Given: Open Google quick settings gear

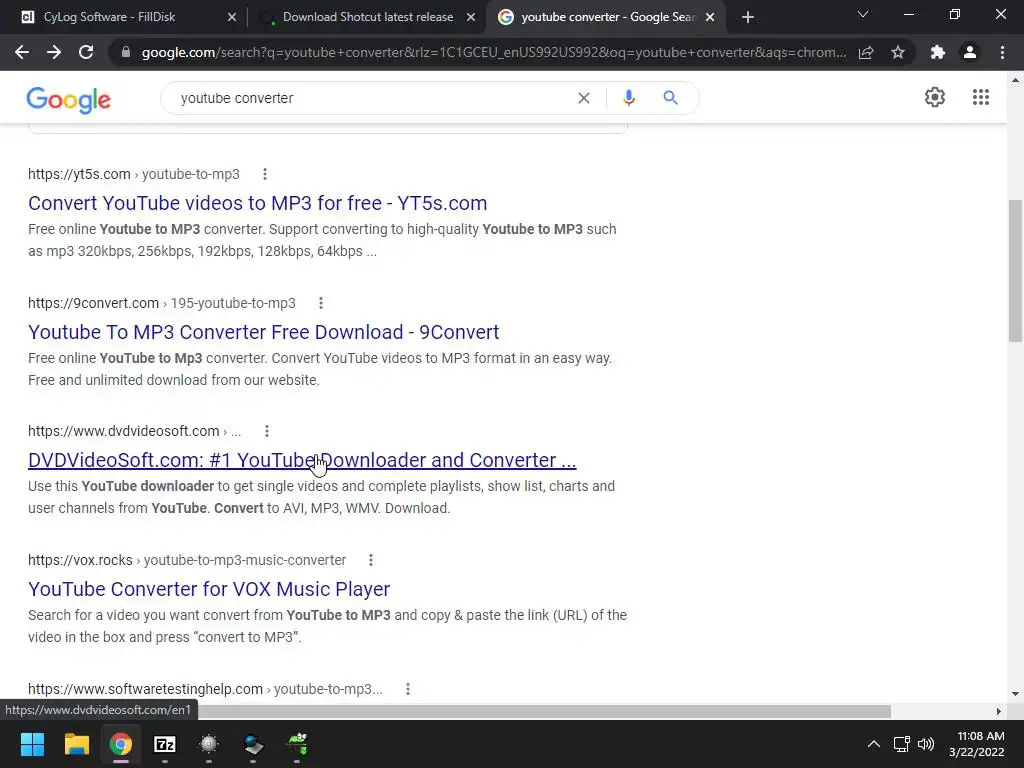Looking at the screenshot, I should 935,97.
